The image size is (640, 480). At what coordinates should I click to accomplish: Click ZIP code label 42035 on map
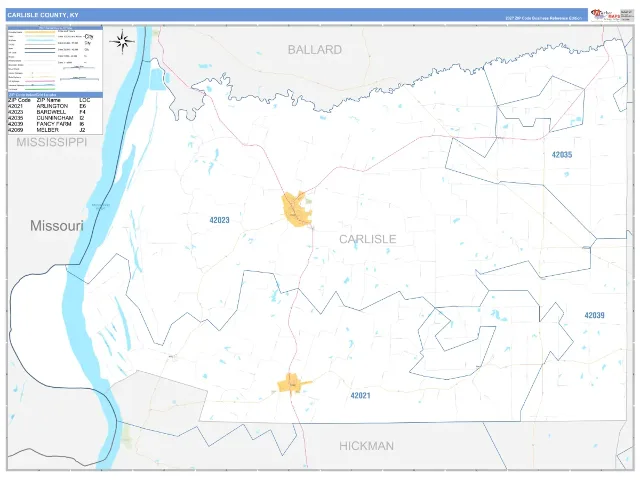pos(562,155)
